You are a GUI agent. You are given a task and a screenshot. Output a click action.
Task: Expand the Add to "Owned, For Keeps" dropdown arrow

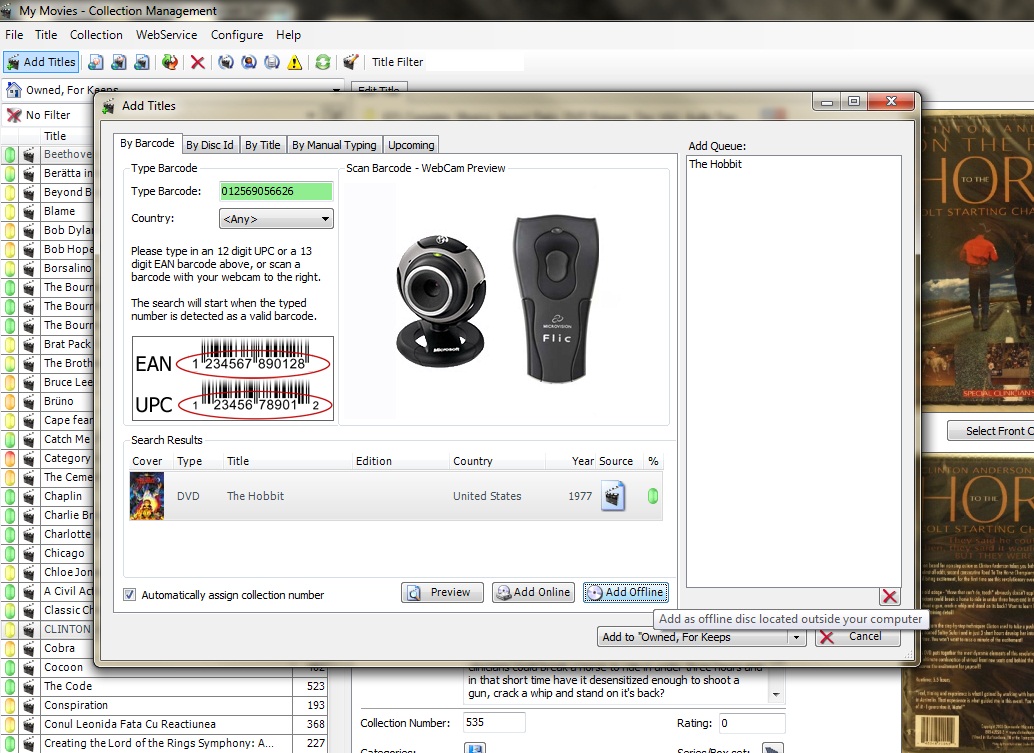[x=796, y=637]
